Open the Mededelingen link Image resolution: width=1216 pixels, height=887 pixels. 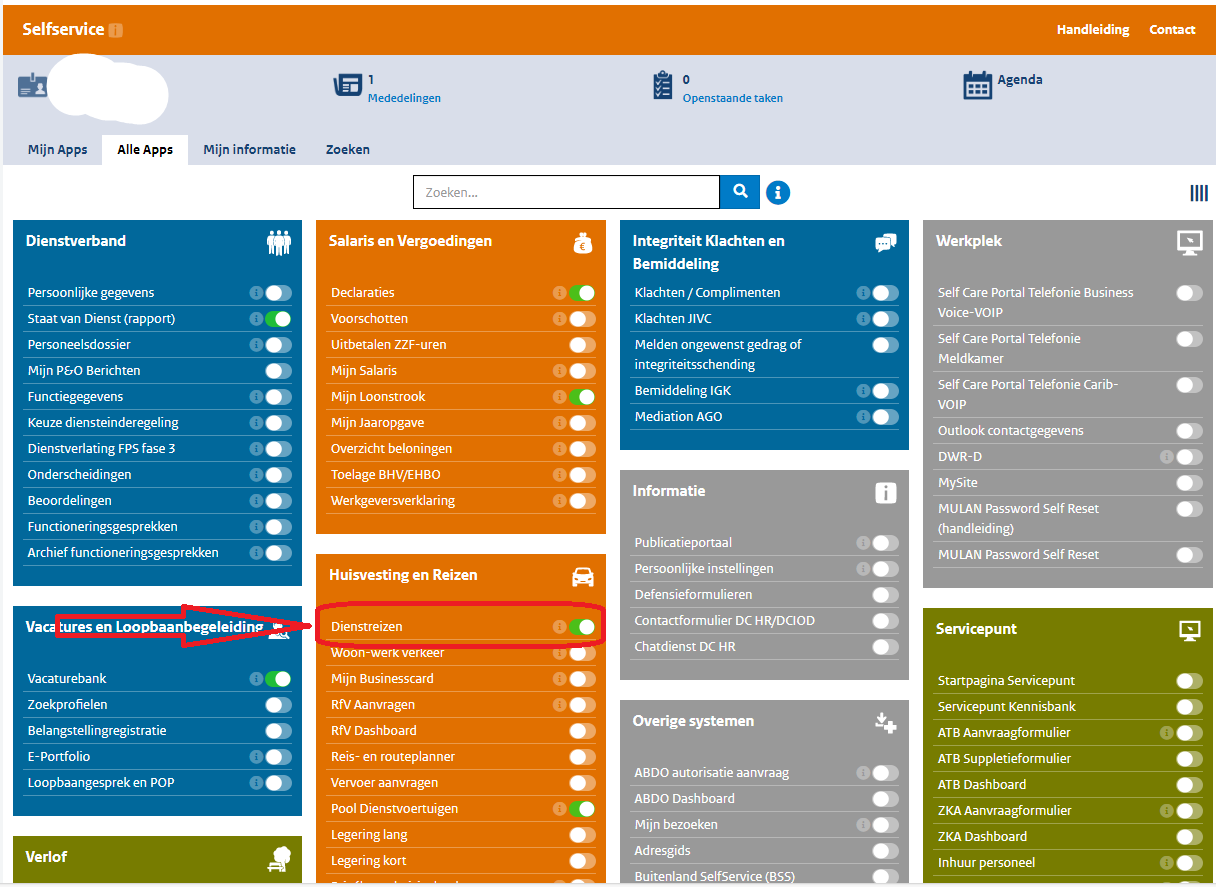(x=404, y=98)
